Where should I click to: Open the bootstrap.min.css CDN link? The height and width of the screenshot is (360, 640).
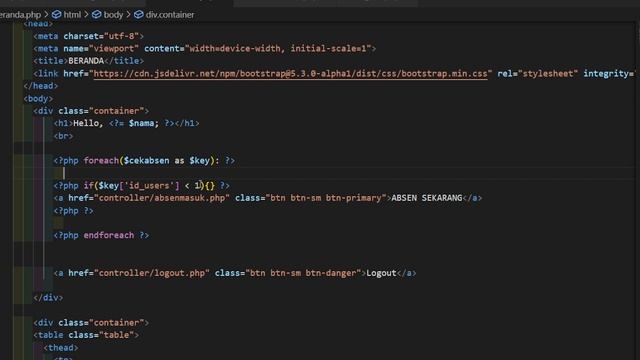(290, 74)
